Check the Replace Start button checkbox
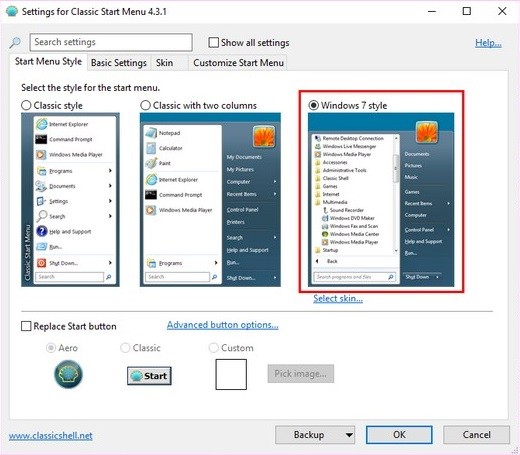 click(x=26, y=326)
